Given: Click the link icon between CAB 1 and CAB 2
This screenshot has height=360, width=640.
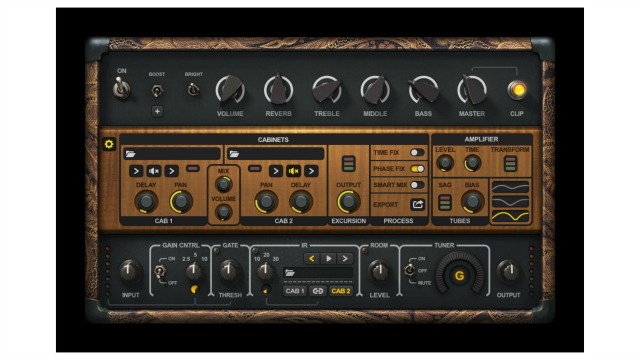Looking at the screenshot, I should coord(318,291).
